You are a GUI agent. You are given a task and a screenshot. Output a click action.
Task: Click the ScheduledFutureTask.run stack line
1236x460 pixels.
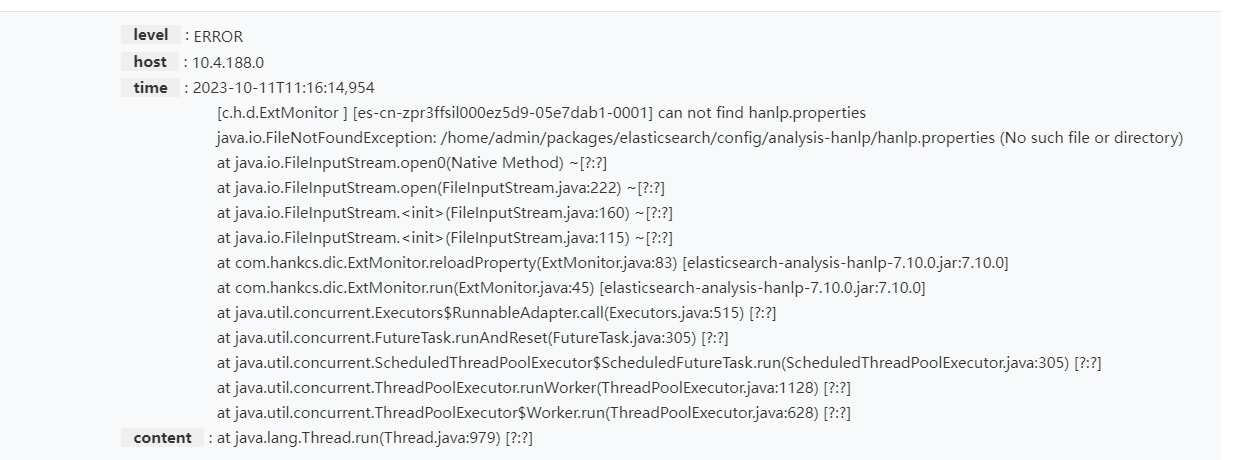(659, 363)
